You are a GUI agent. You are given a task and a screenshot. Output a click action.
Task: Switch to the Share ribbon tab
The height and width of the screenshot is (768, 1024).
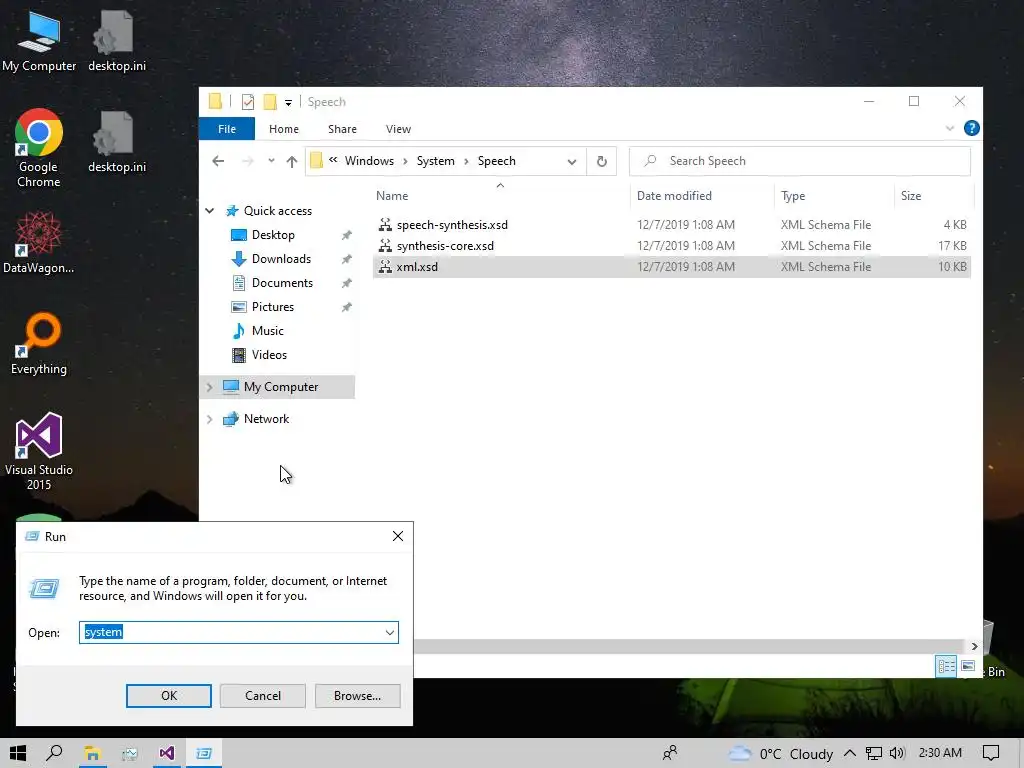tap(342, 129)
